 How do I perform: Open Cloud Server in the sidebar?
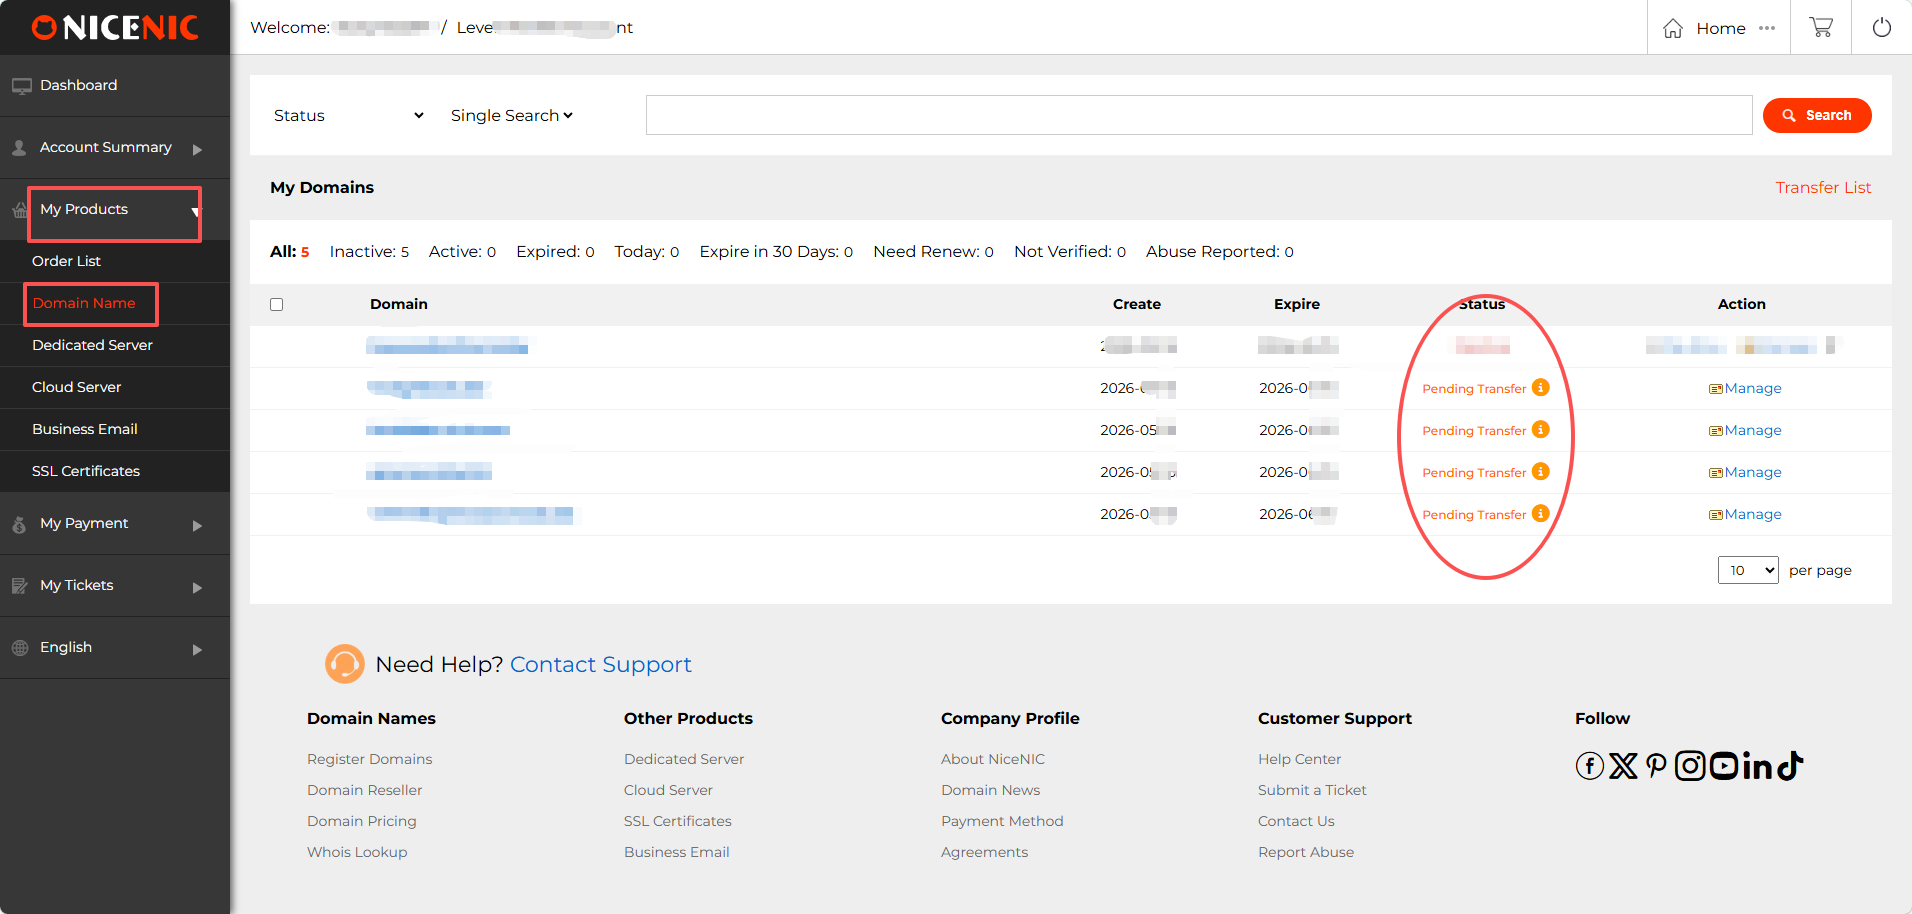[x=76, y=387]
